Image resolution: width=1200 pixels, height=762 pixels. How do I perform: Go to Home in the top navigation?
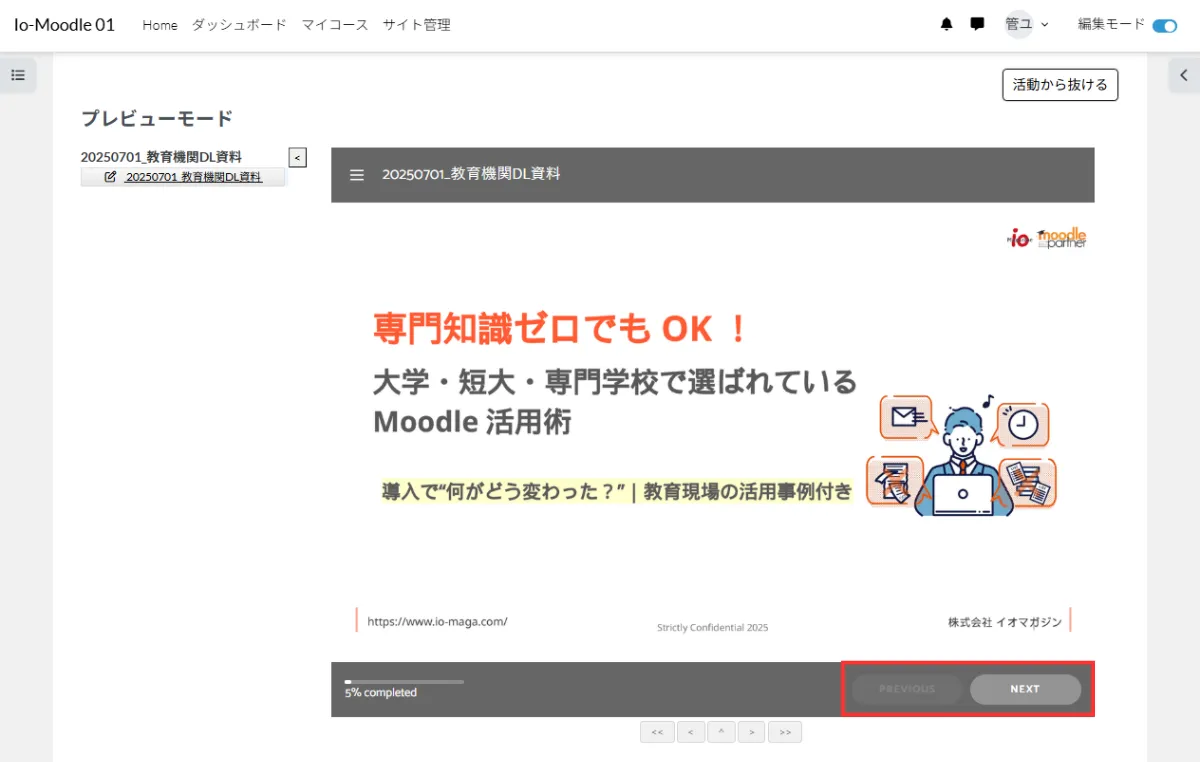160,25
